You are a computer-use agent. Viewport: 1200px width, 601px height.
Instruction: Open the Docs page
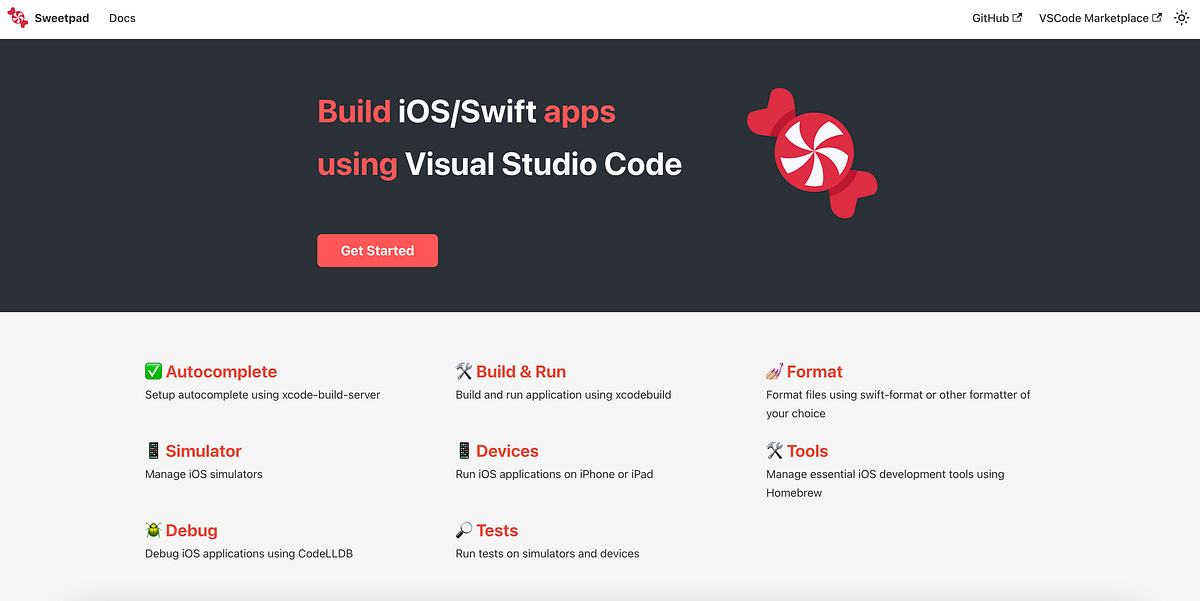tap(122, 17)
